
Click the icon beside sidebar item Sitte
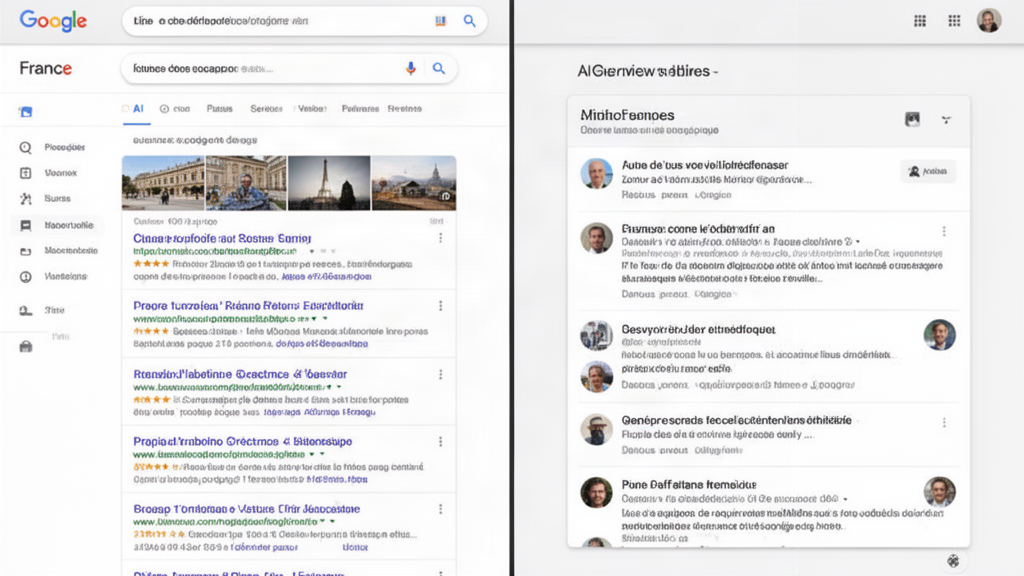click(x=25, y=311)
